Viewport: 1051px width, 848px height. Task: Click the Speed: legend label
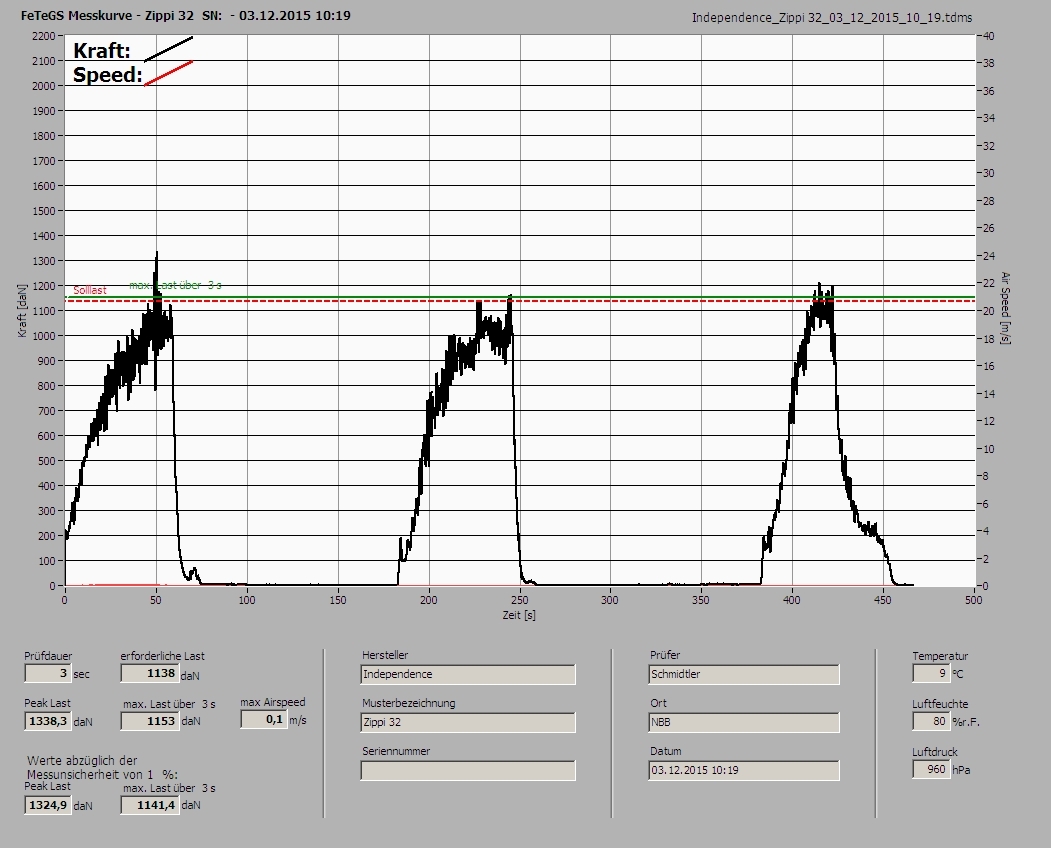[107, 74]
